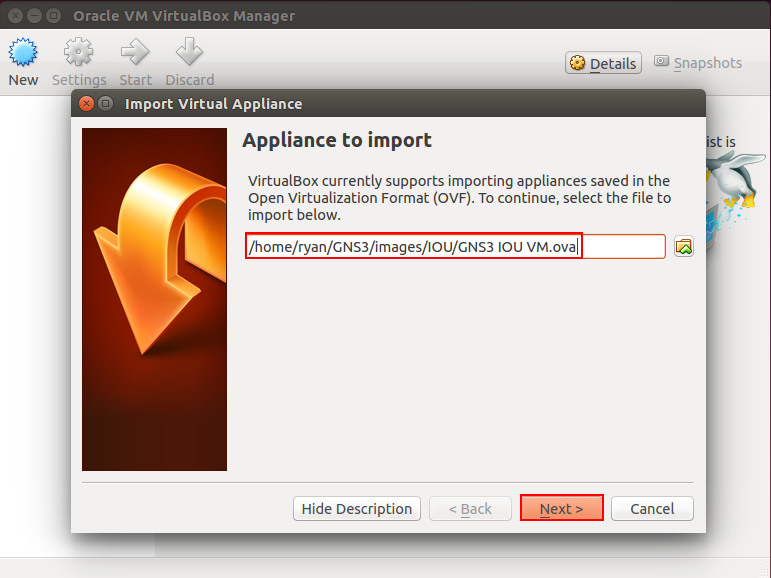Maximize the VirtualBox Manager window

(53, 16)
